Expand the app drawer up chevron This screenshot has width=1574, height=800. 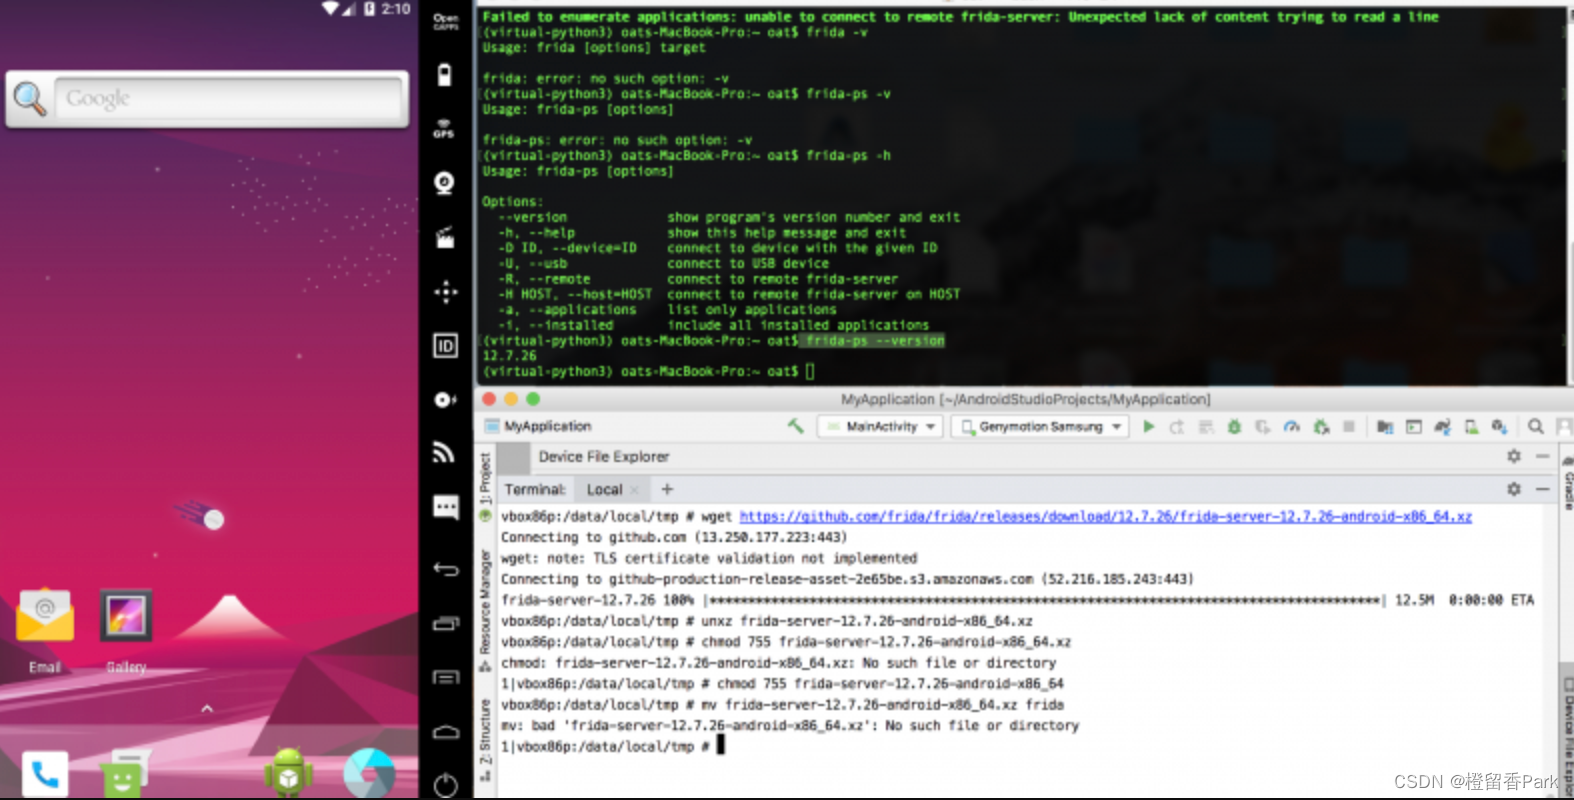pos(207,709)
